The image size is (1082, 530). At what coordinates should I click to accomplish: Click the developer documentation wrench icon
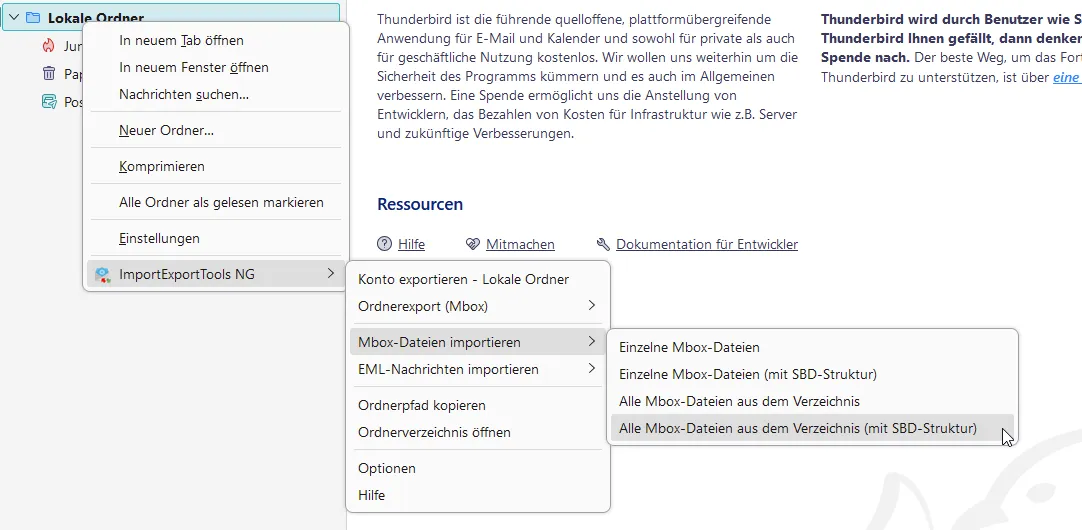tap(603, 244)
